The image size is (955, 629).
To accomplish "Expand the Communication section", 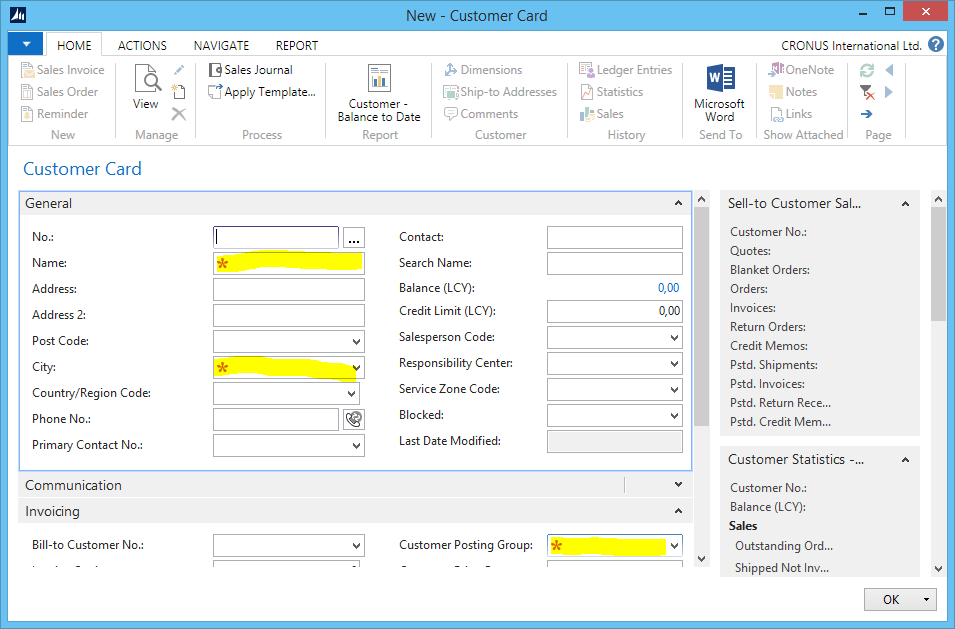I will 678,485.
